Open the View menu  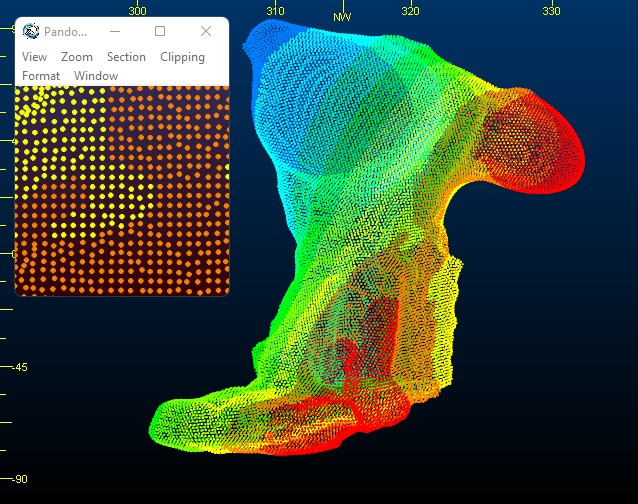[x=34, y=57]
